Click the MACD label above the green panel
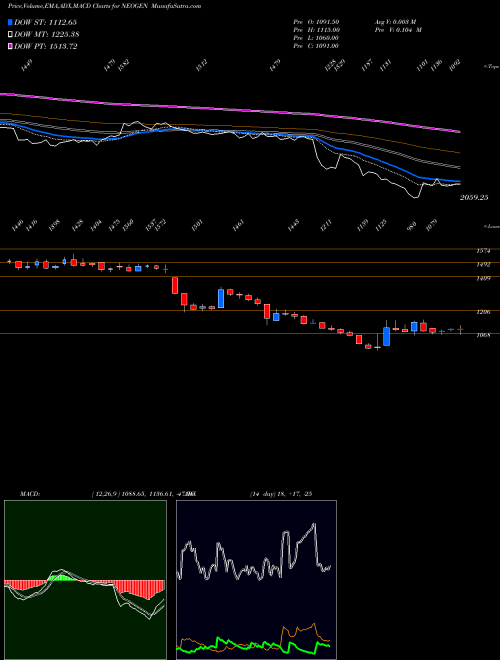Viewport: 500px width, 660px height. coord(30,494)
